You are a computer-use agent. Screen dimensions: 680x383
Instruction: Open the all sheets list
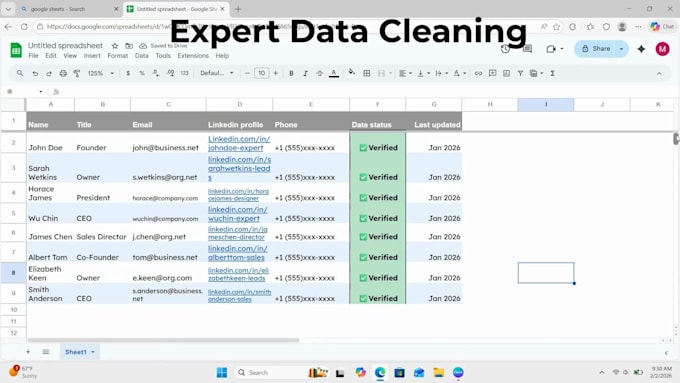click(x=46, y=352)
